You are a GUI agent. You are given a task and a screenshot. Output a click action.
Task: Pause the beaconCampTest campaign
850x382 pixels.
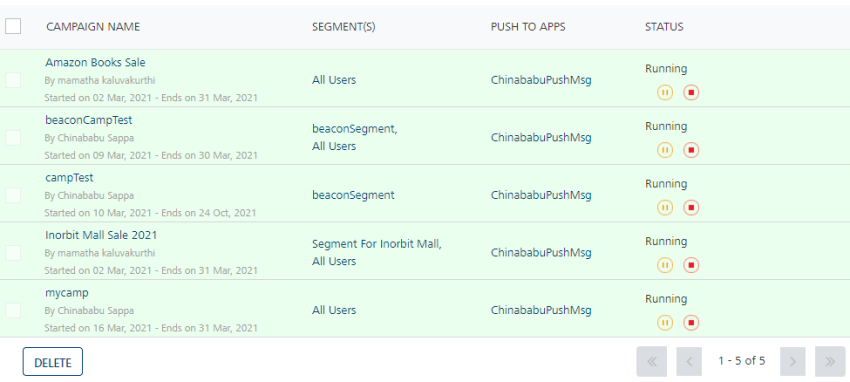pyautogui.click(x=665, y=150)
